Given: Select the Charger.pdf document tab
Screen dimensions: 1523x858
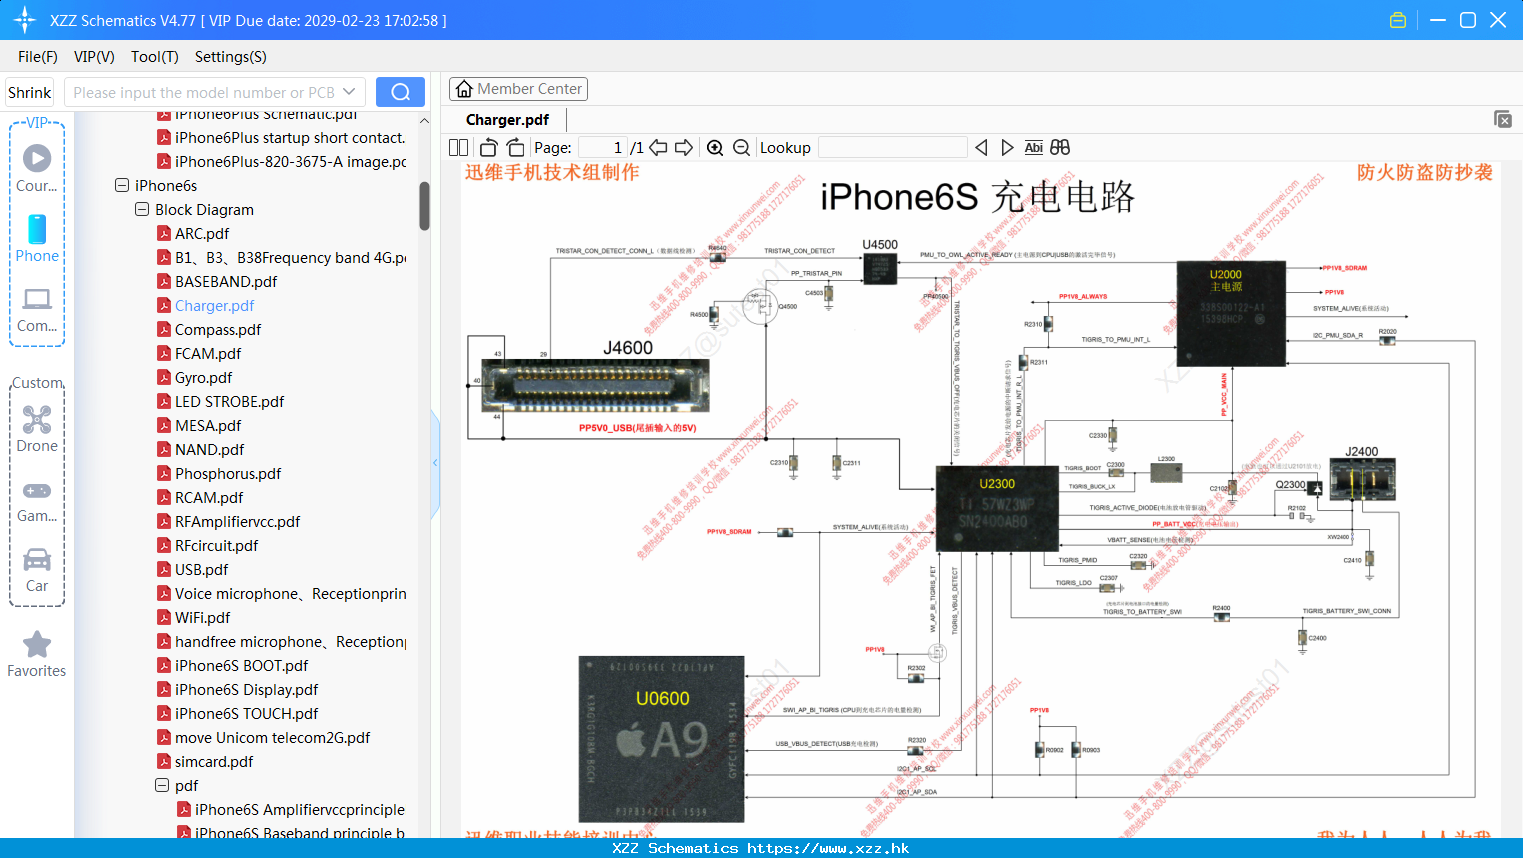Looking at the screenshot, I should coord(507,119).
